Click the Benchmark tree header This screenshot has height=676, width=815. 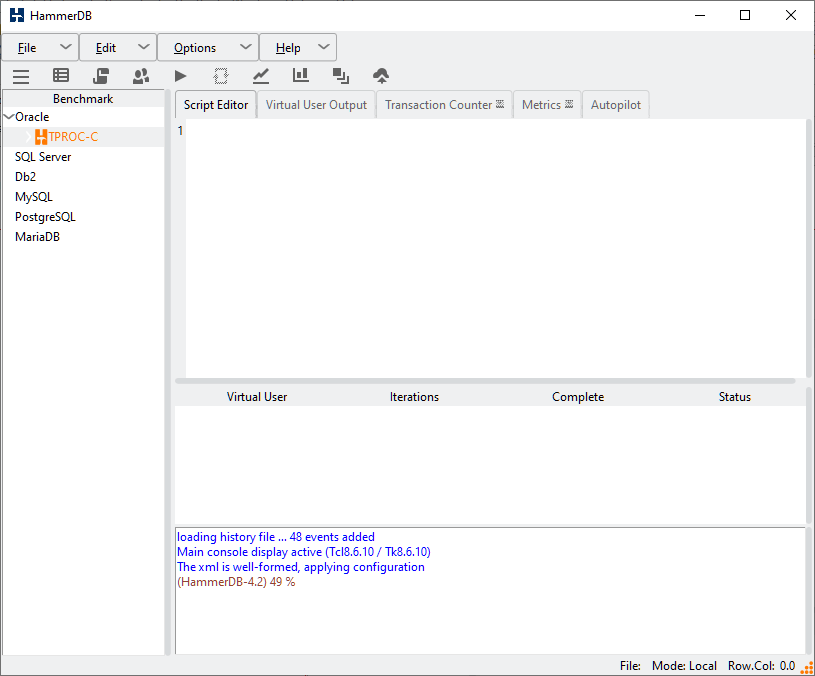pyautogui.click(x=83, y=99)
